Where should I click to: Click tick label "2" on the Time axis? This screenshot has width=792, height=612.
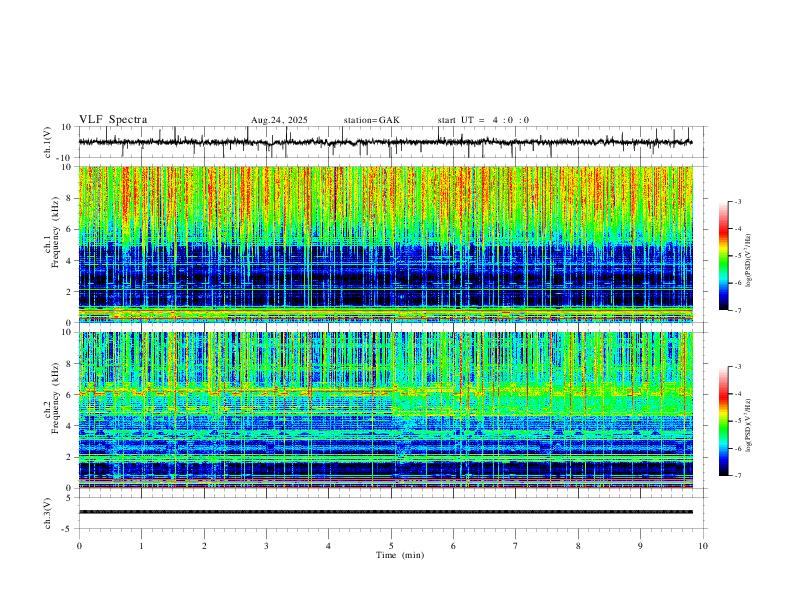click(x=204, y=546)
